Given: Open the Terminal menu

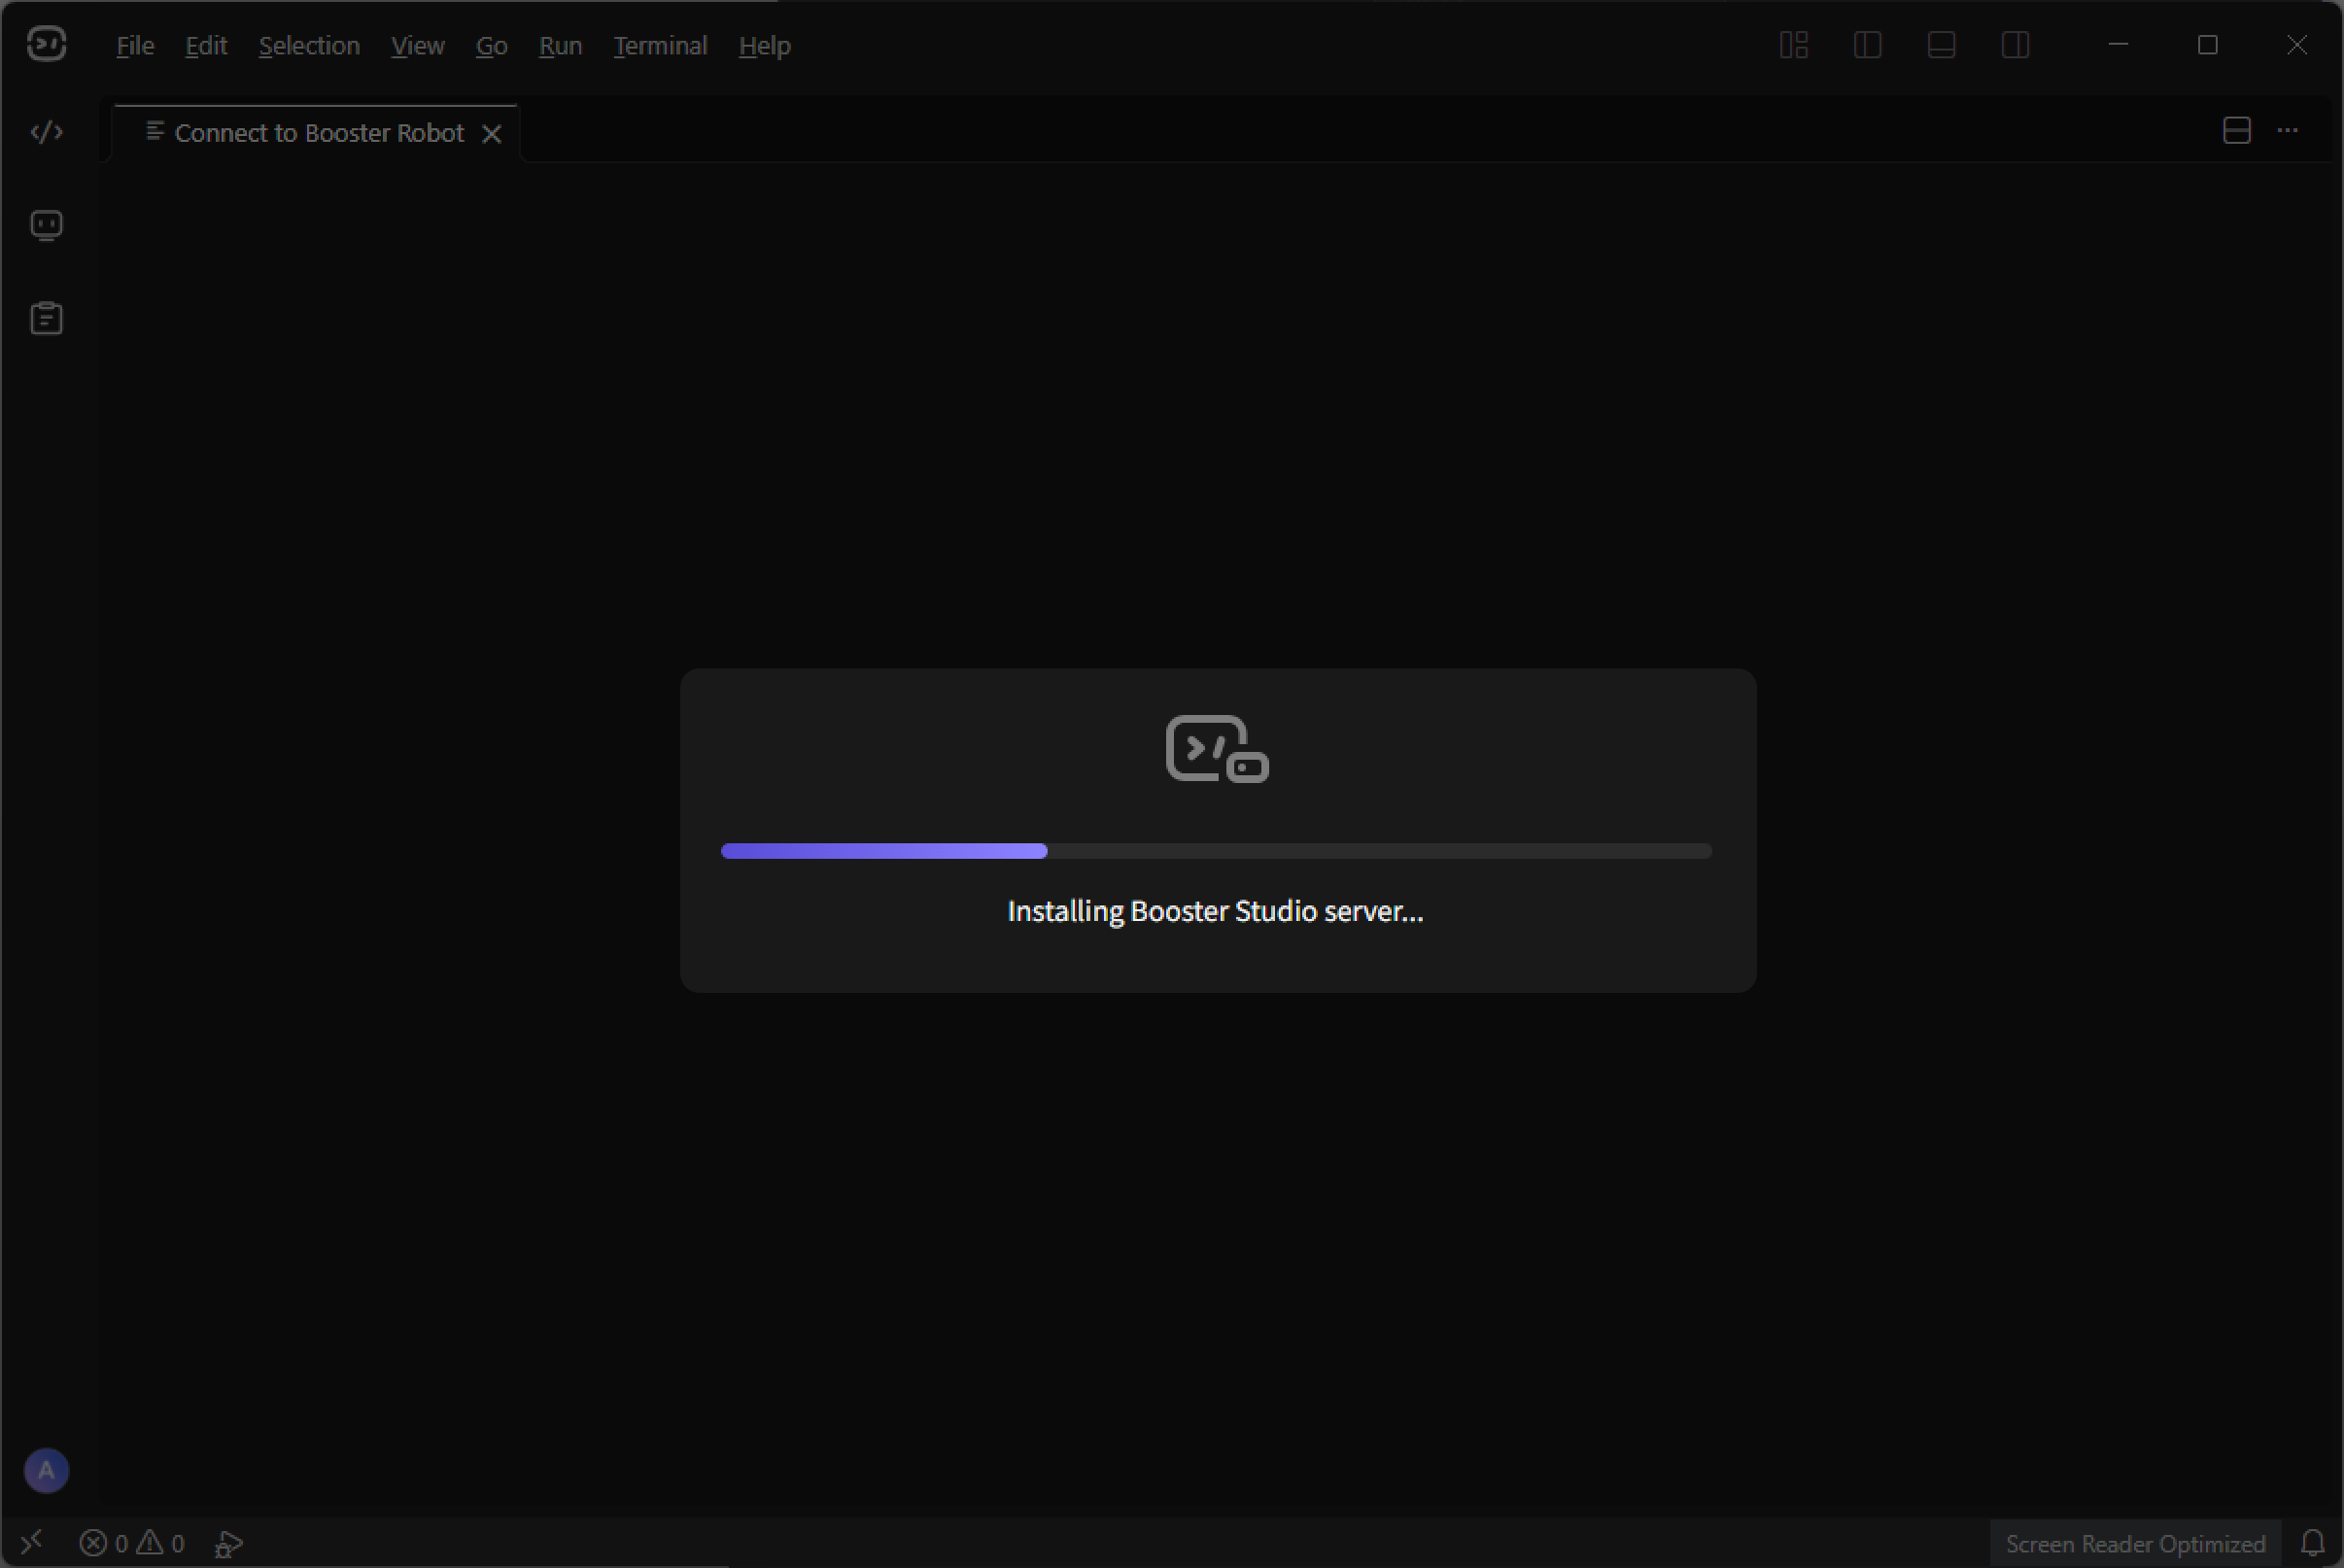Looking at the screenshot, I should pos(660,46).
